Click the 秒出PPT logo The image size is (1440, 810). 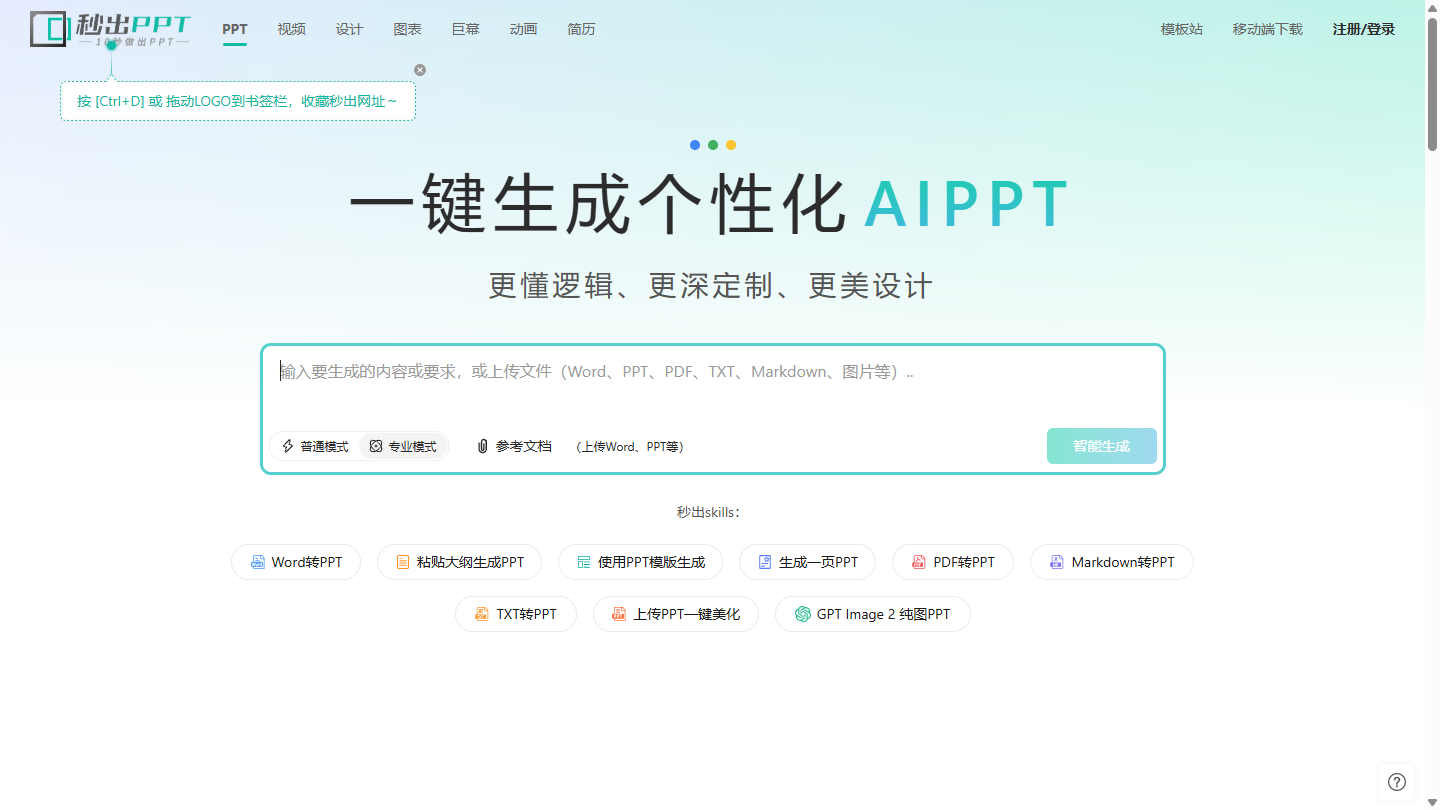point(110,29)
